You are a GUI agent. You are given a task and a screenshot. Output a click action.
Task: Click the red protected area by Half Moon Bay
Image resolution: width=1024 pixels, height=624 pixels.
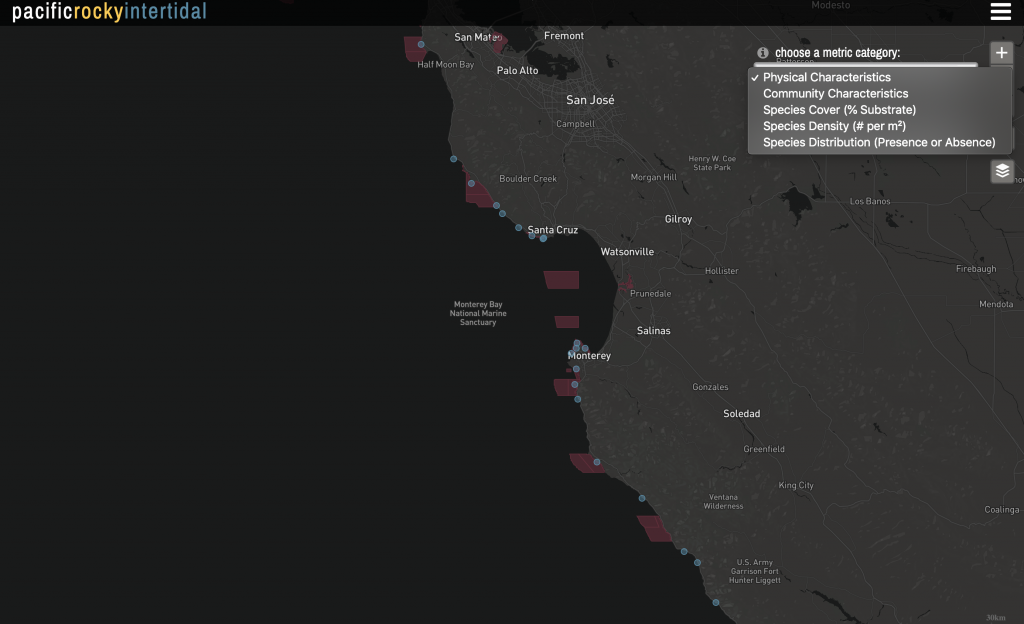414,50
